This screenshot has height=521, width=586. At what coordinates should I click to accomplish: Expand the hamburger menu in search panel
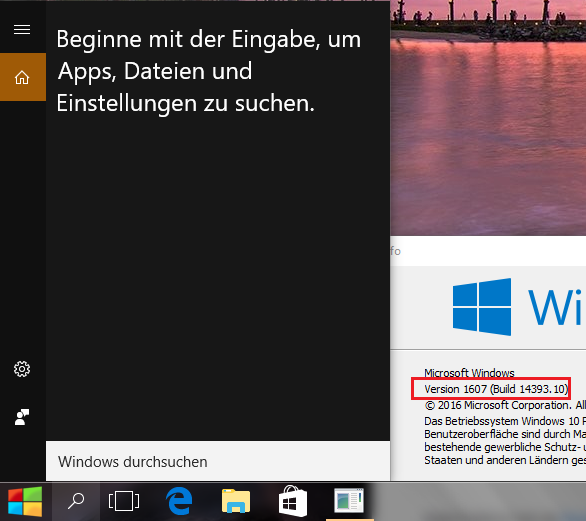tap(22, 30)
